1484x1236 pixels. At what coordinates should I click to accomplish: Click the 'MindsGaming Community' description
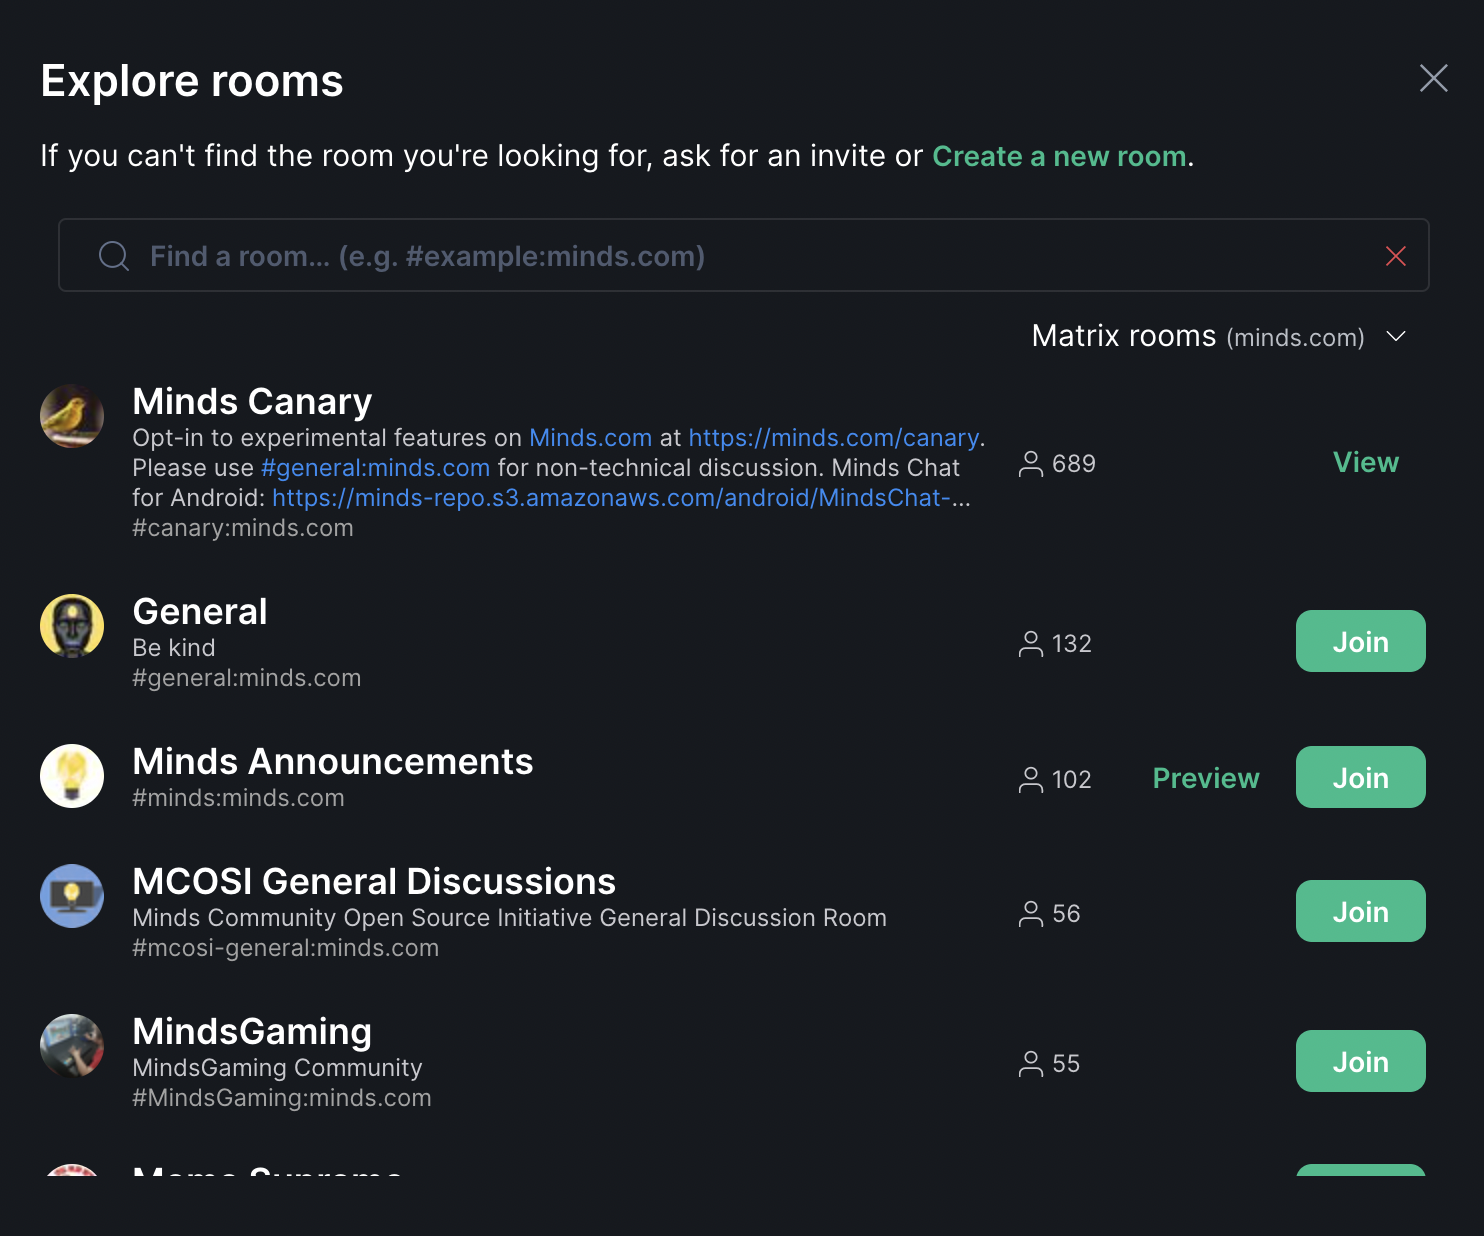tap(277, 1068)
